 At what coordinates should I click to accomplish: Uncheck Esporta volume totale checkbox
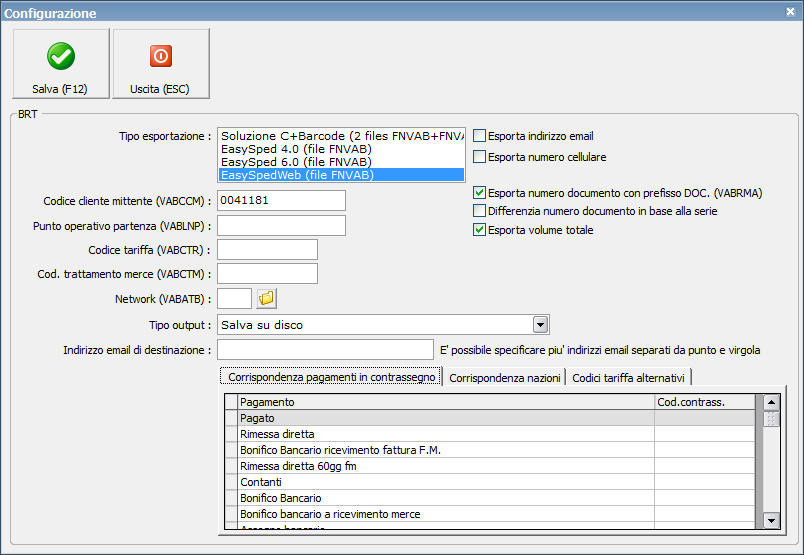pyautogui.click(x=479, y=230)
